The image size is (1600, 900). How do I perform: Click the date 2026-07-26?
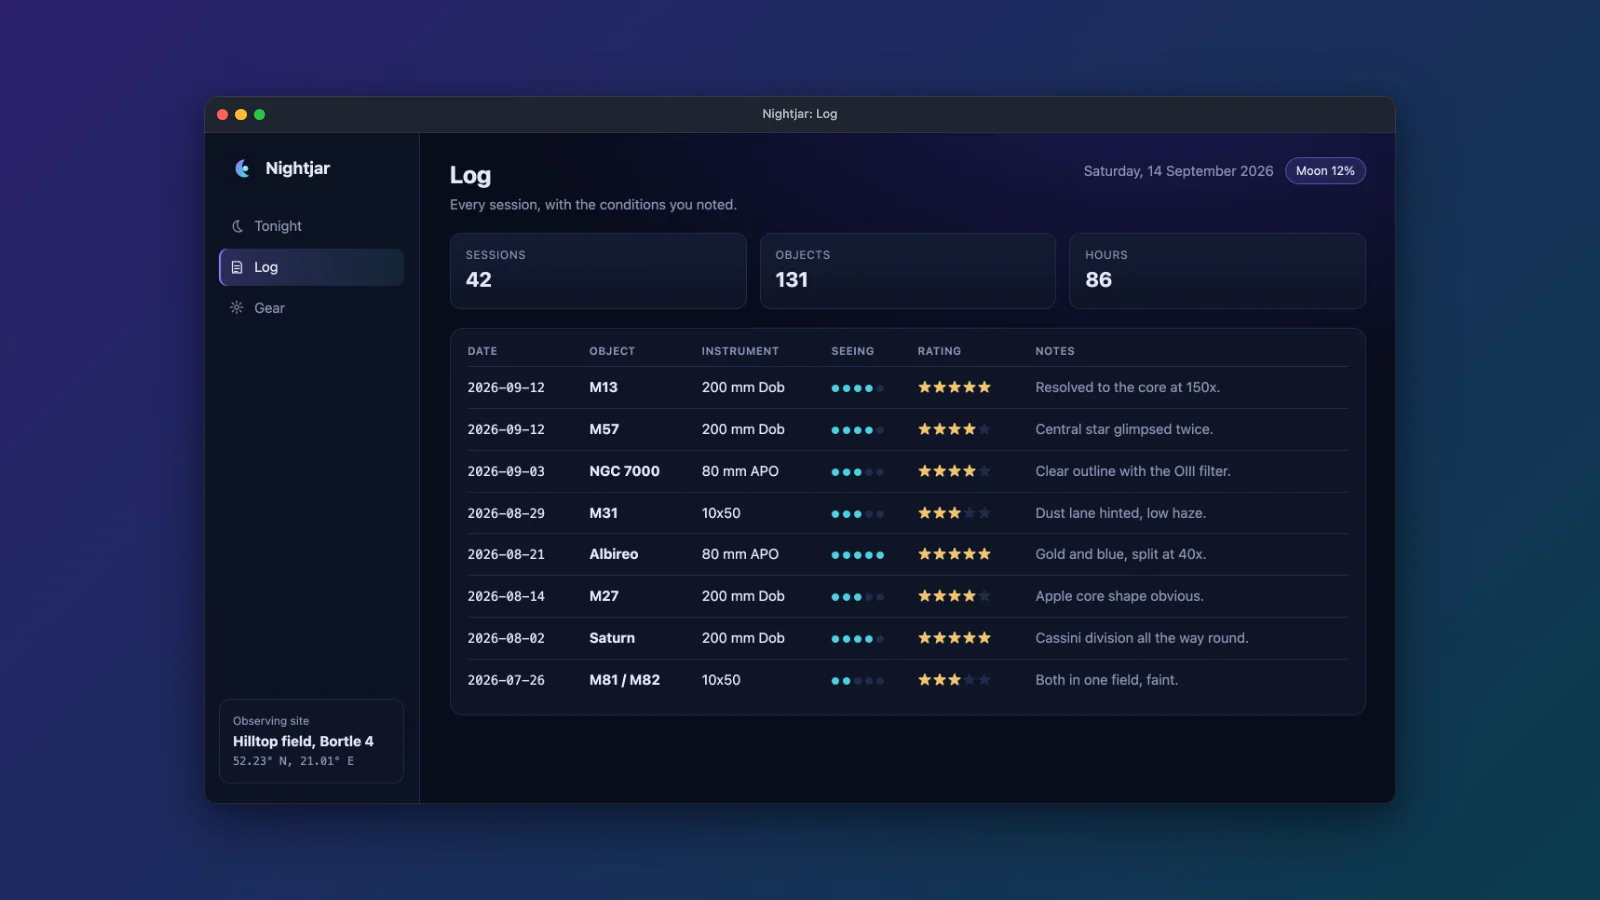click(x=506, y=680)
